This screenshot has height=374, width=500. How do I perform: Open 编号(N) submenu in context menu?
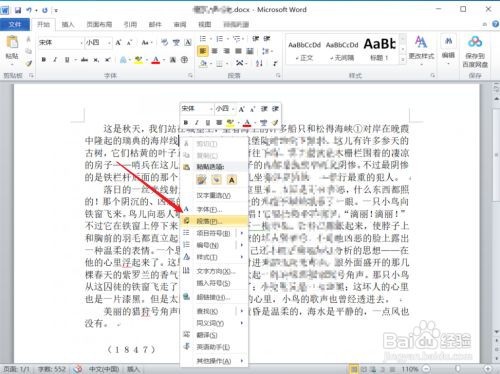(214, 245)
